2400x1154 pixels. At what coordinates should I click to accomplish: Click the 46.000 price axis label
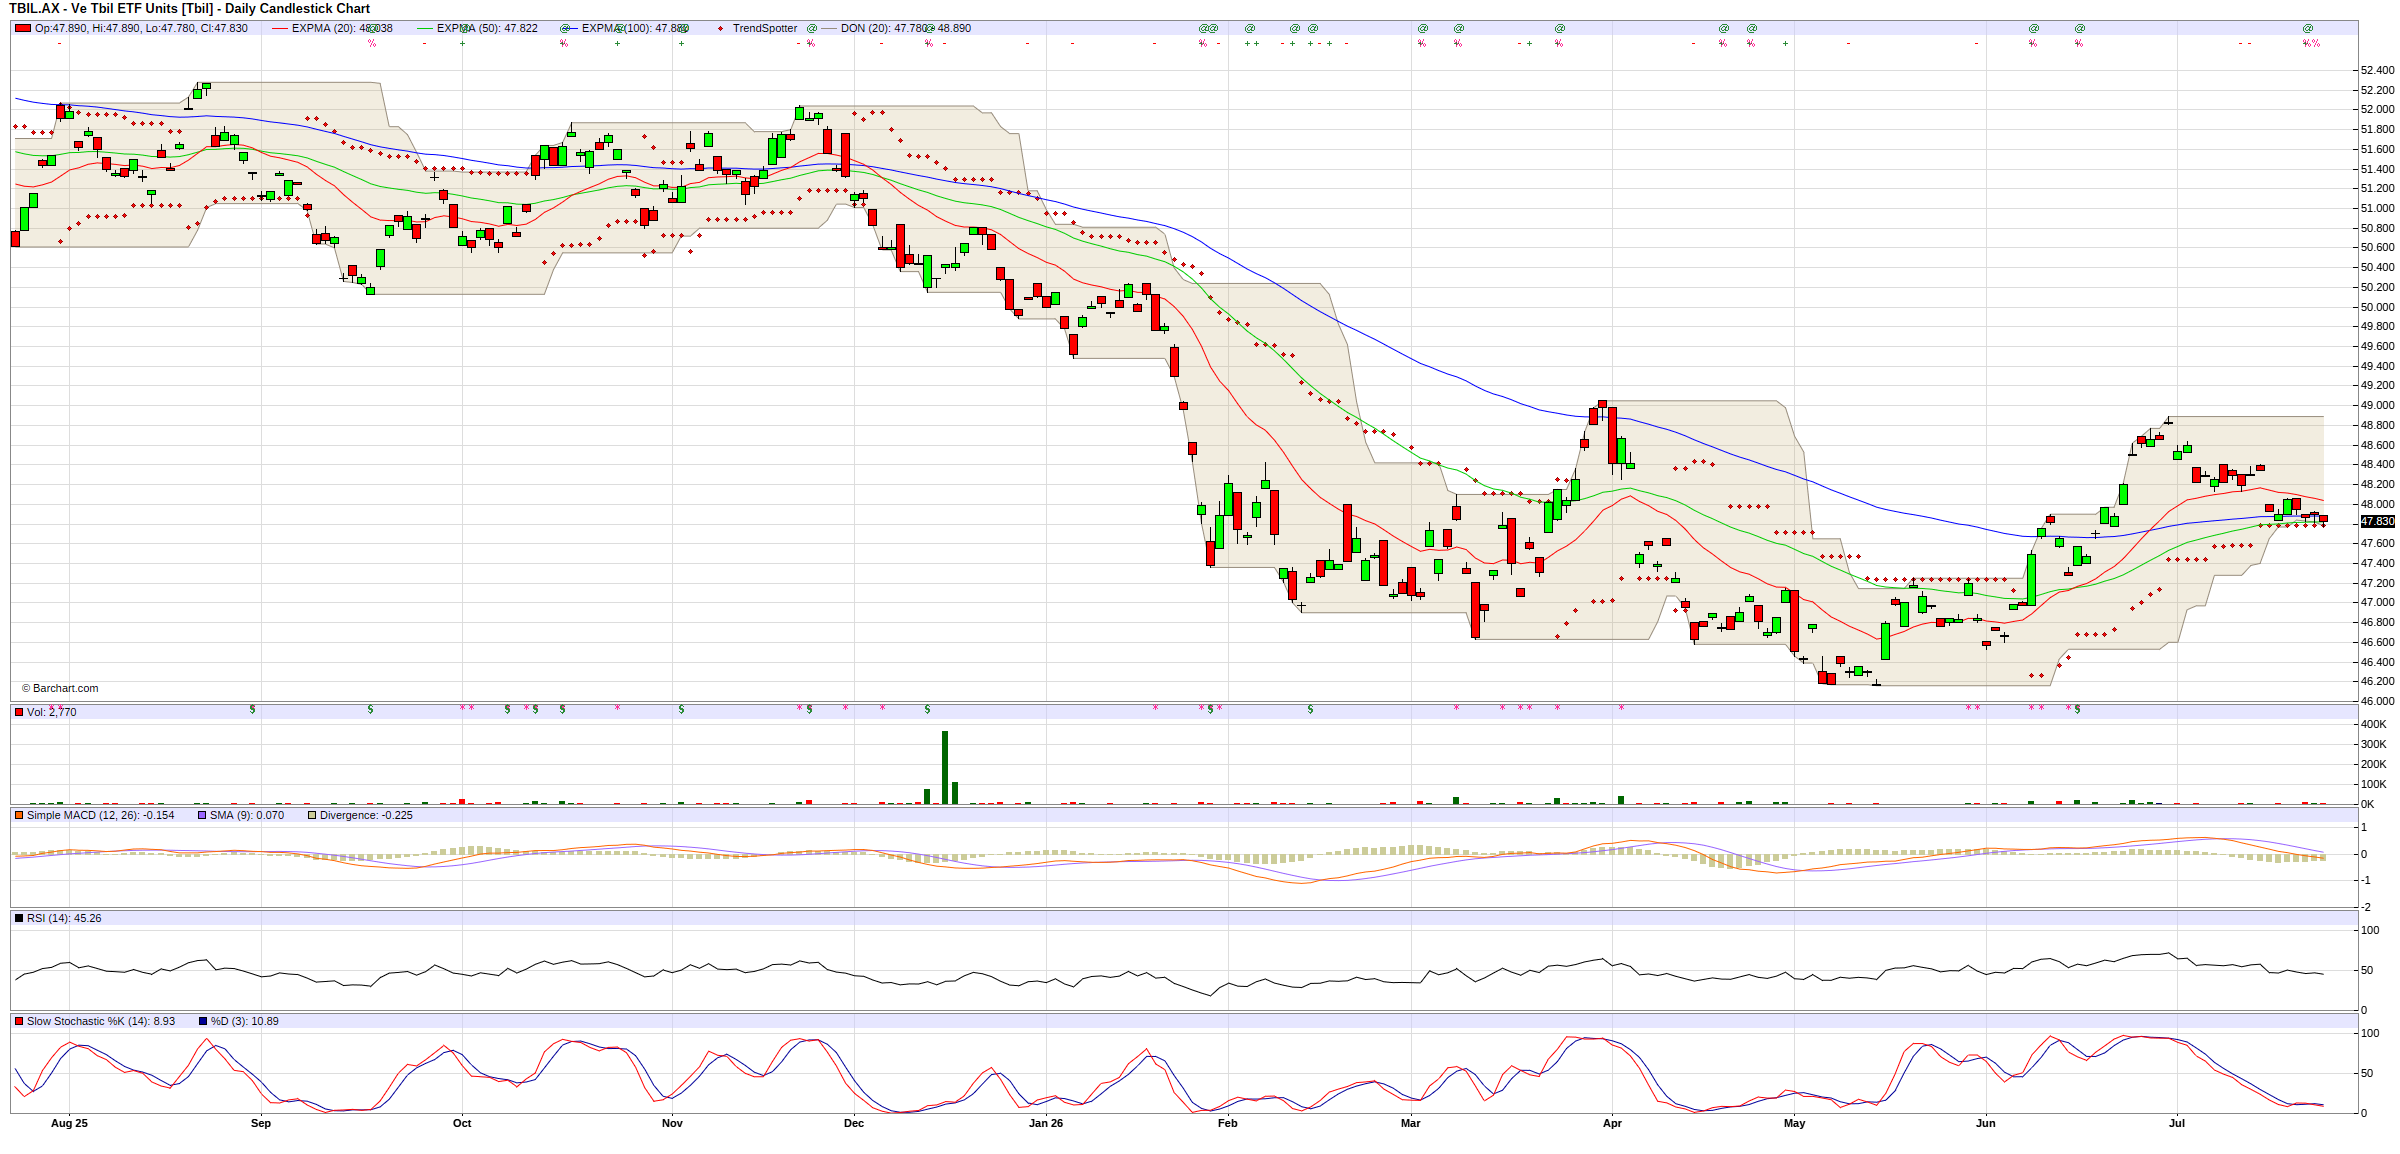pyautogui.click(x=2378, y=701)
